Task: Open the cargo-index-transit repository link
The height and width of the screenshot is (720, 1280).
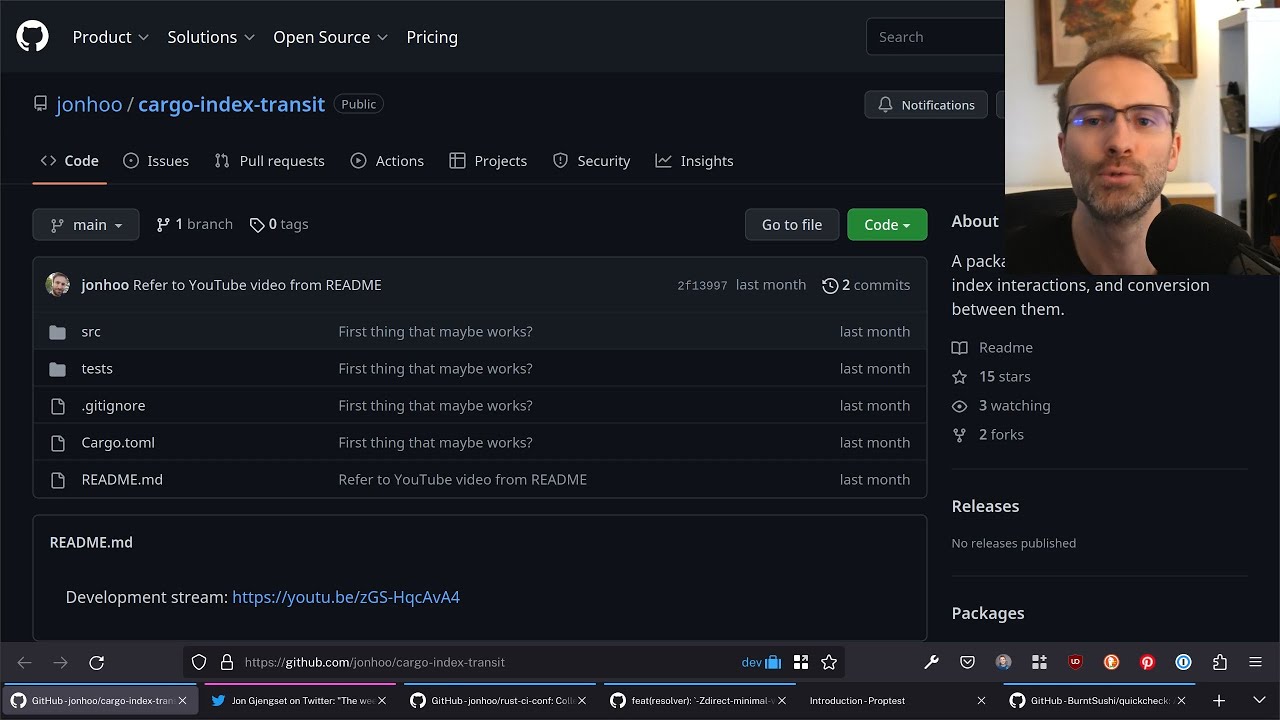Action: [231, 104]
